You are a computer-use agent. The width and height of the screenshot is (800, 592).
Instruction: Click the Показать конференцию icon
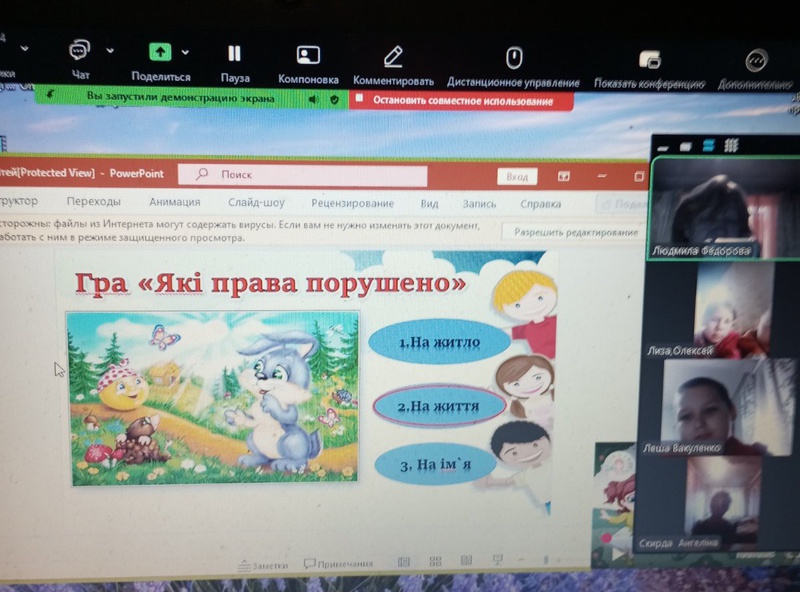(649, 60)
